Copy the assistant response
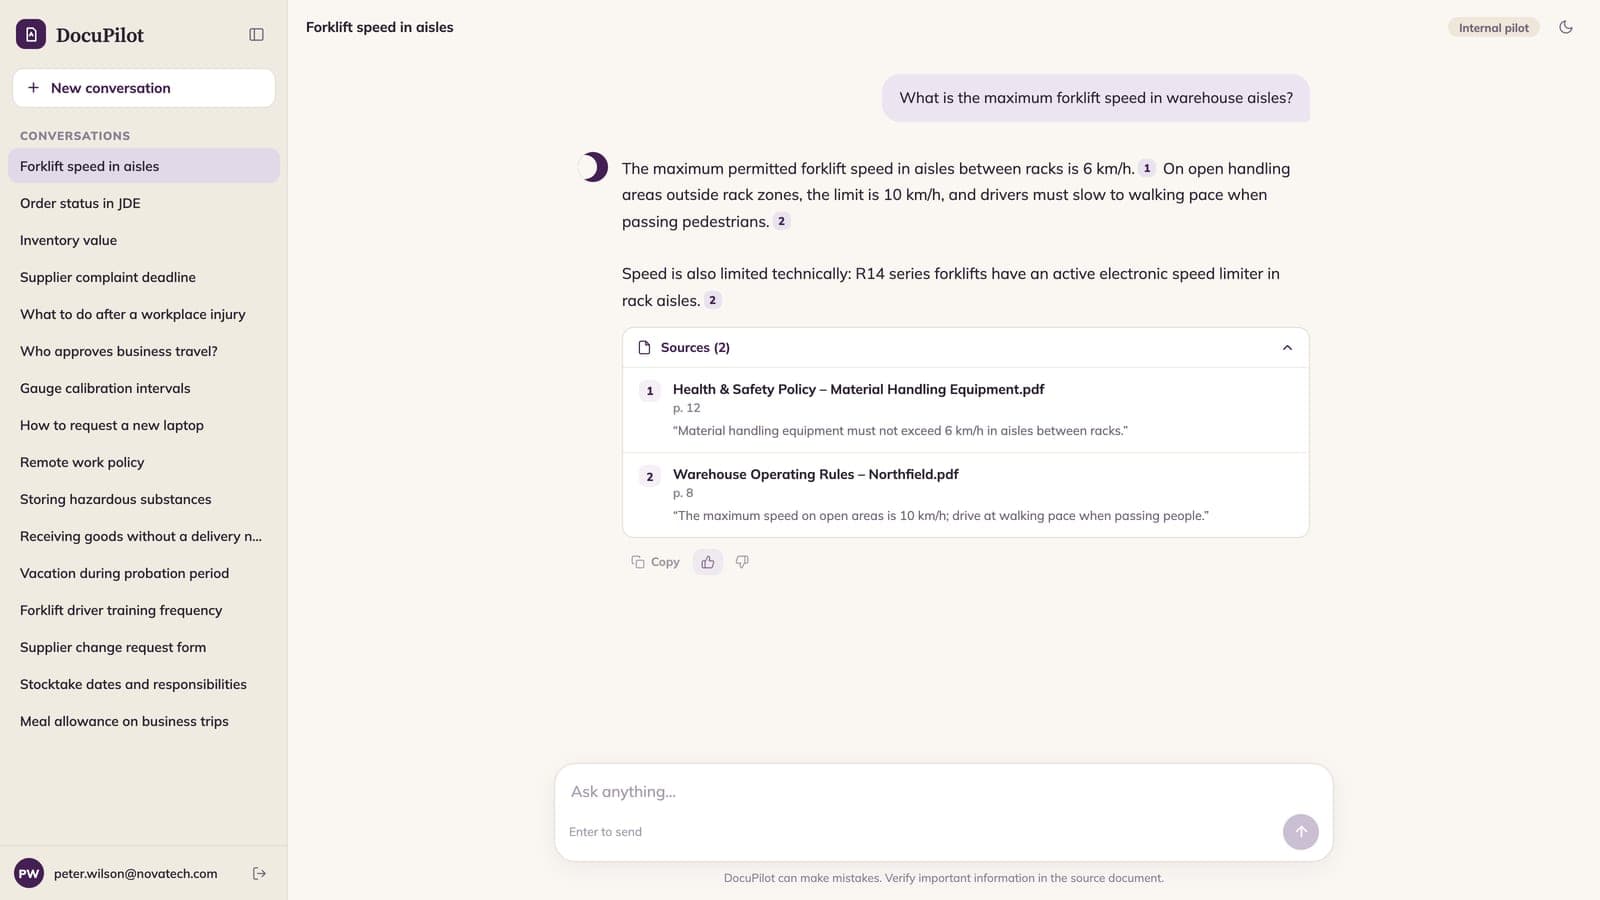This screenshot has height=900, width=1600. [x=655, y=562]
